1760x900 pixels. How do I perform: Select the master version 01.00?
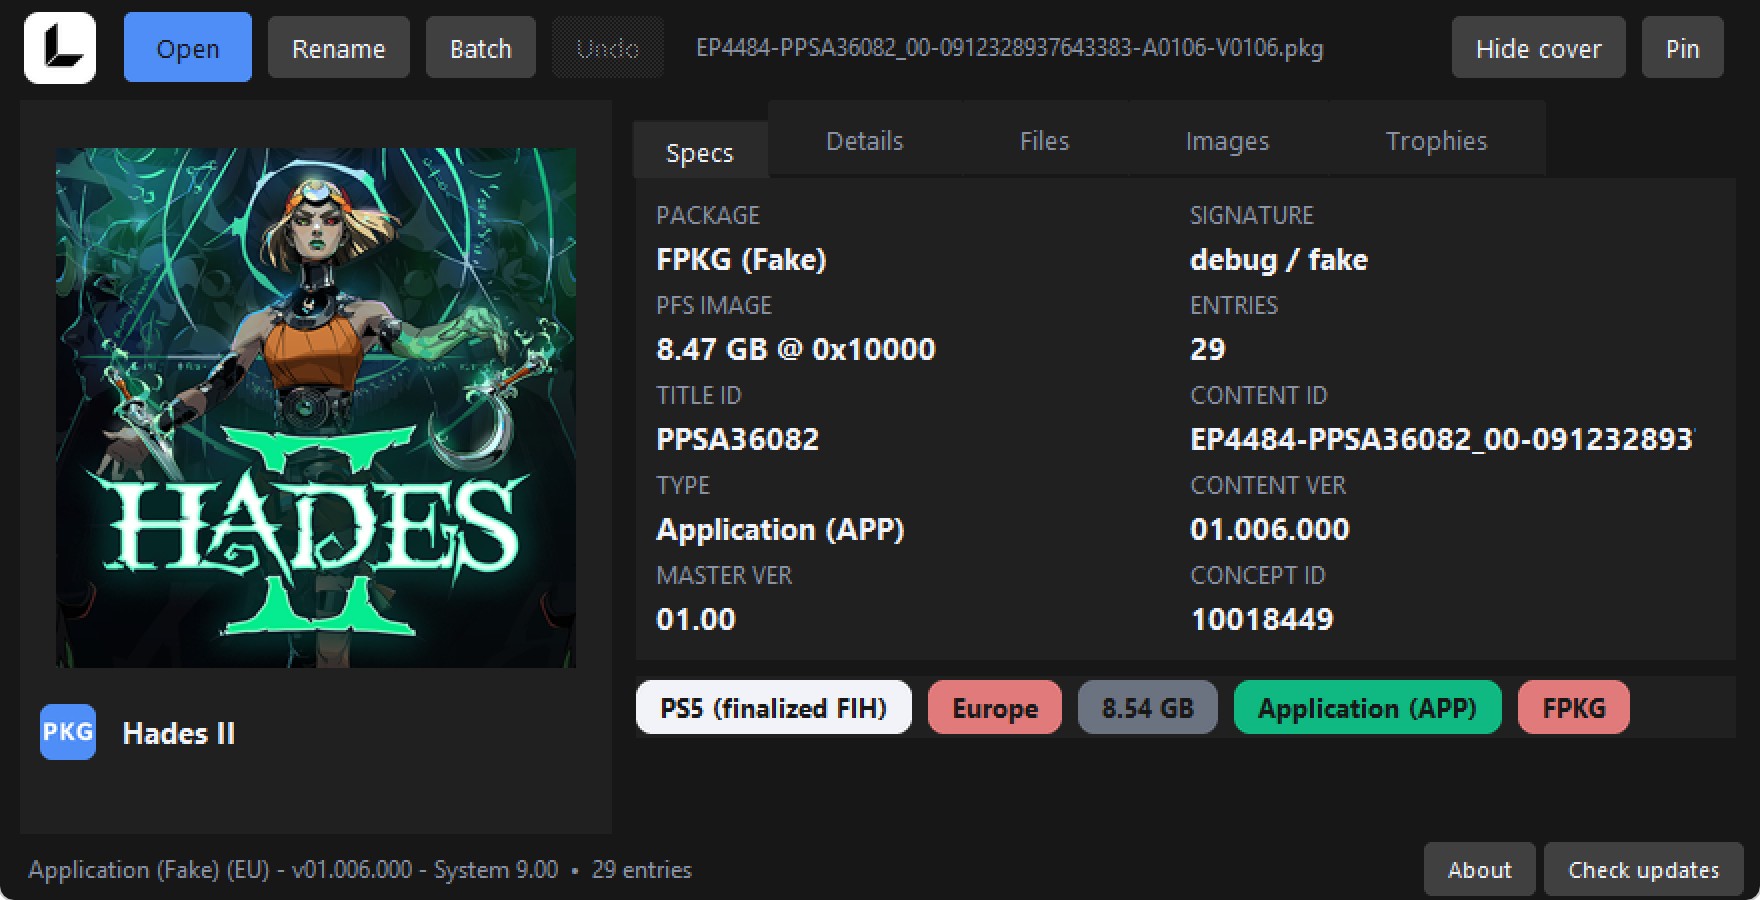tap(696, 619)
